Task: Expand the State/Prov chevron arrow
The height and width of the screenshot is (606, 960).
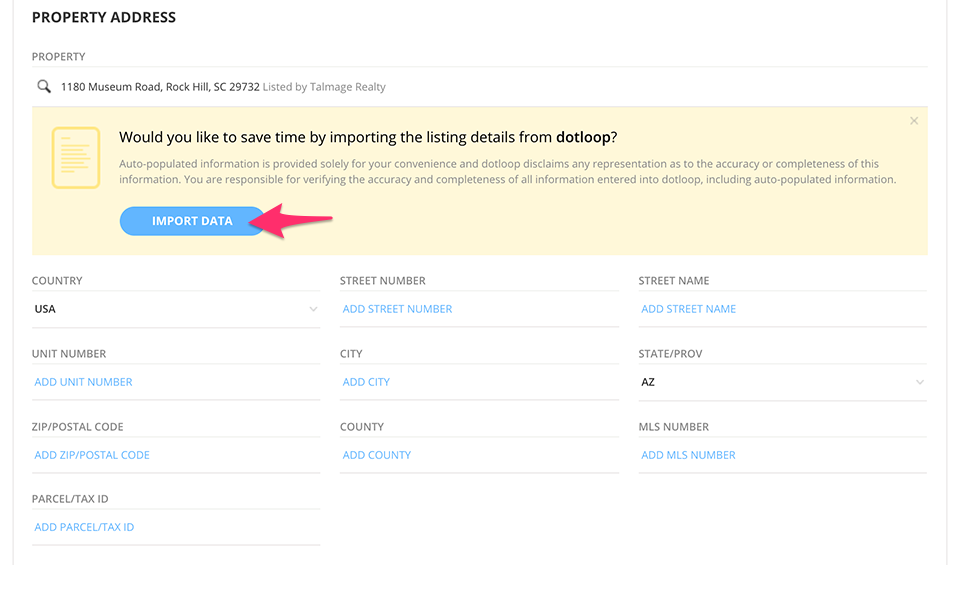Action: [919, 382]
